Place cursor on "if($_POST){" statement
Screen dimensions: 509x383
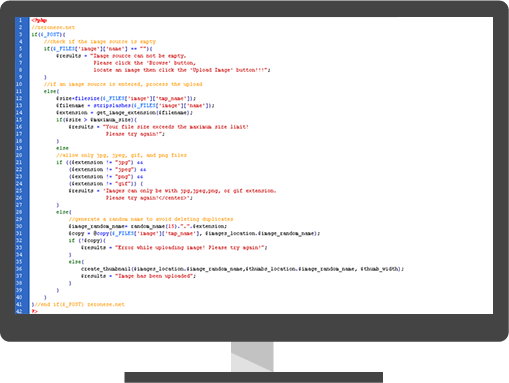(x=48, y=34)
